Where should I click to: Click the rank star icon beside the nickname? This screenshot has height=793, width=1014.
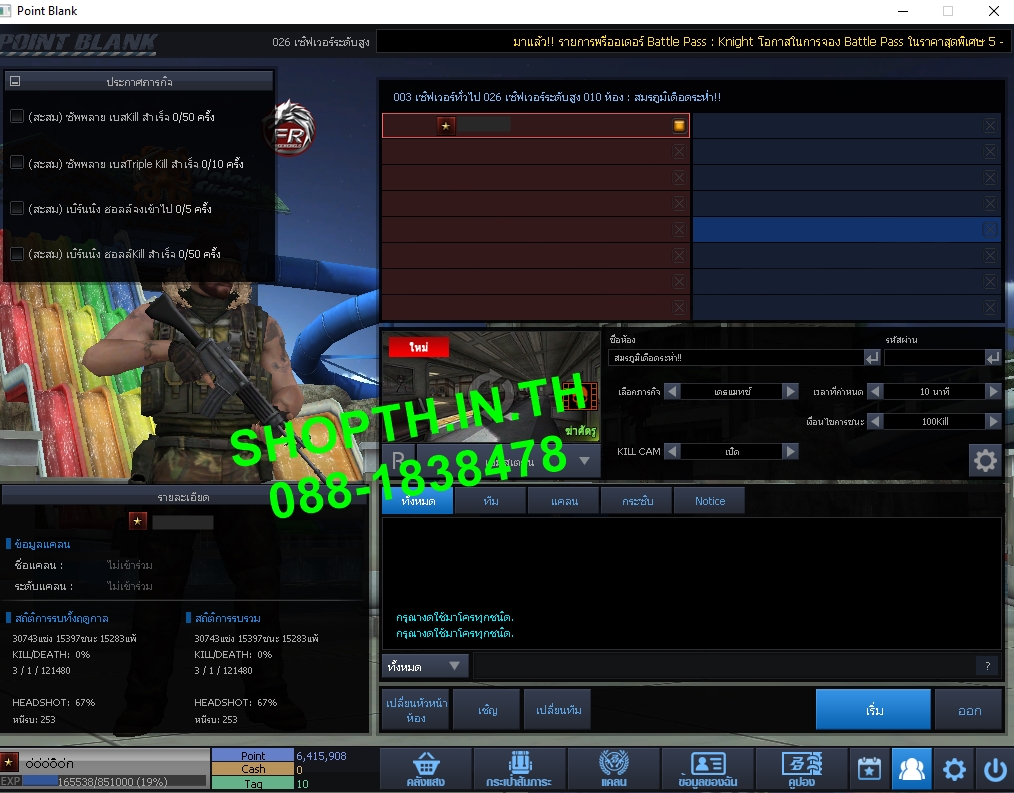[x=8, y=763]
